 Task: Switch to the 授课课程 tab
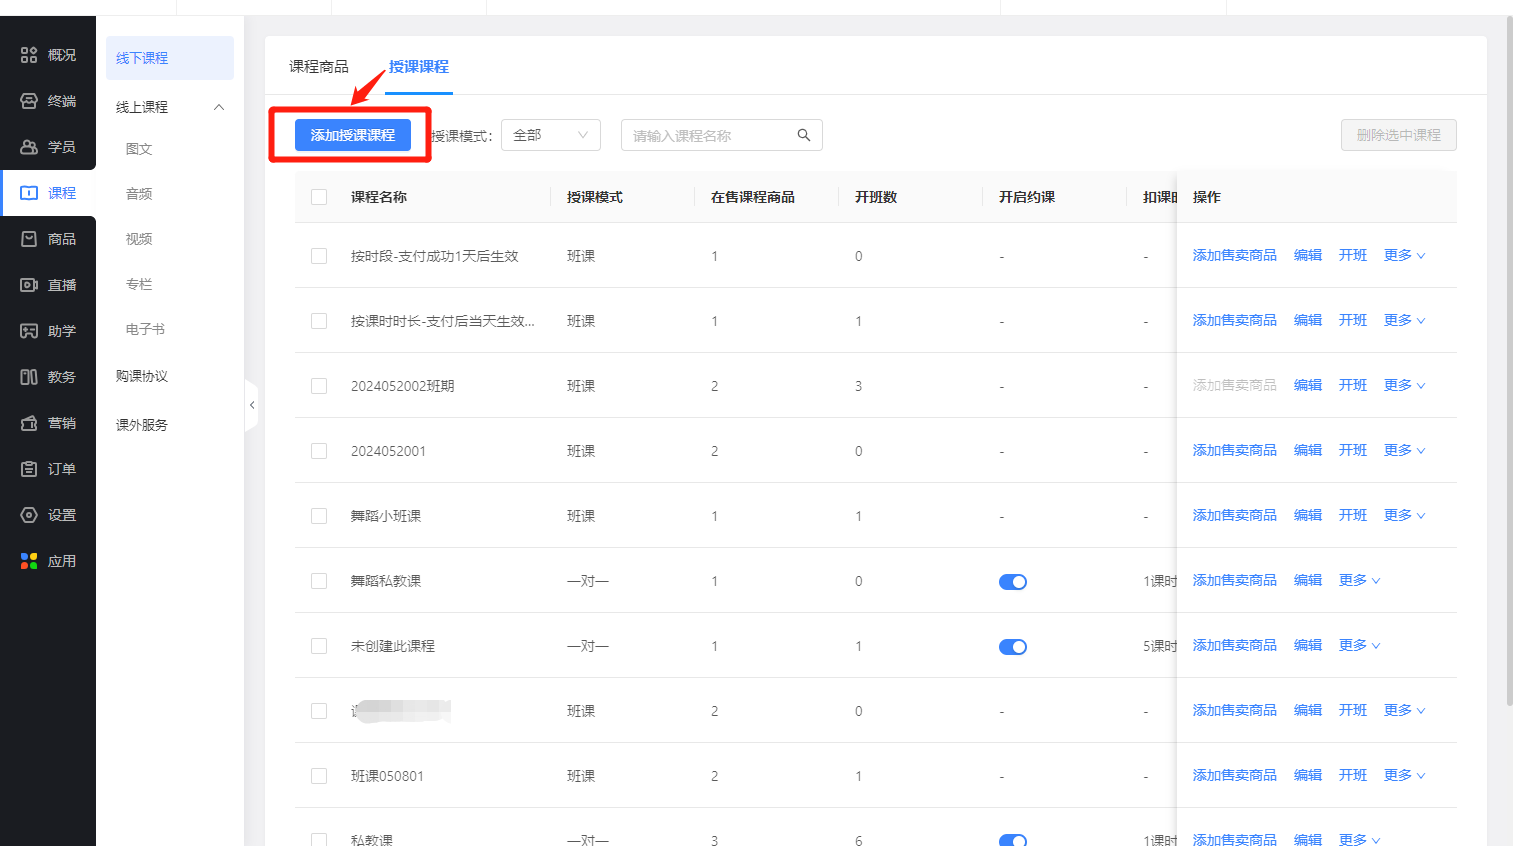(x=419, y=66)
